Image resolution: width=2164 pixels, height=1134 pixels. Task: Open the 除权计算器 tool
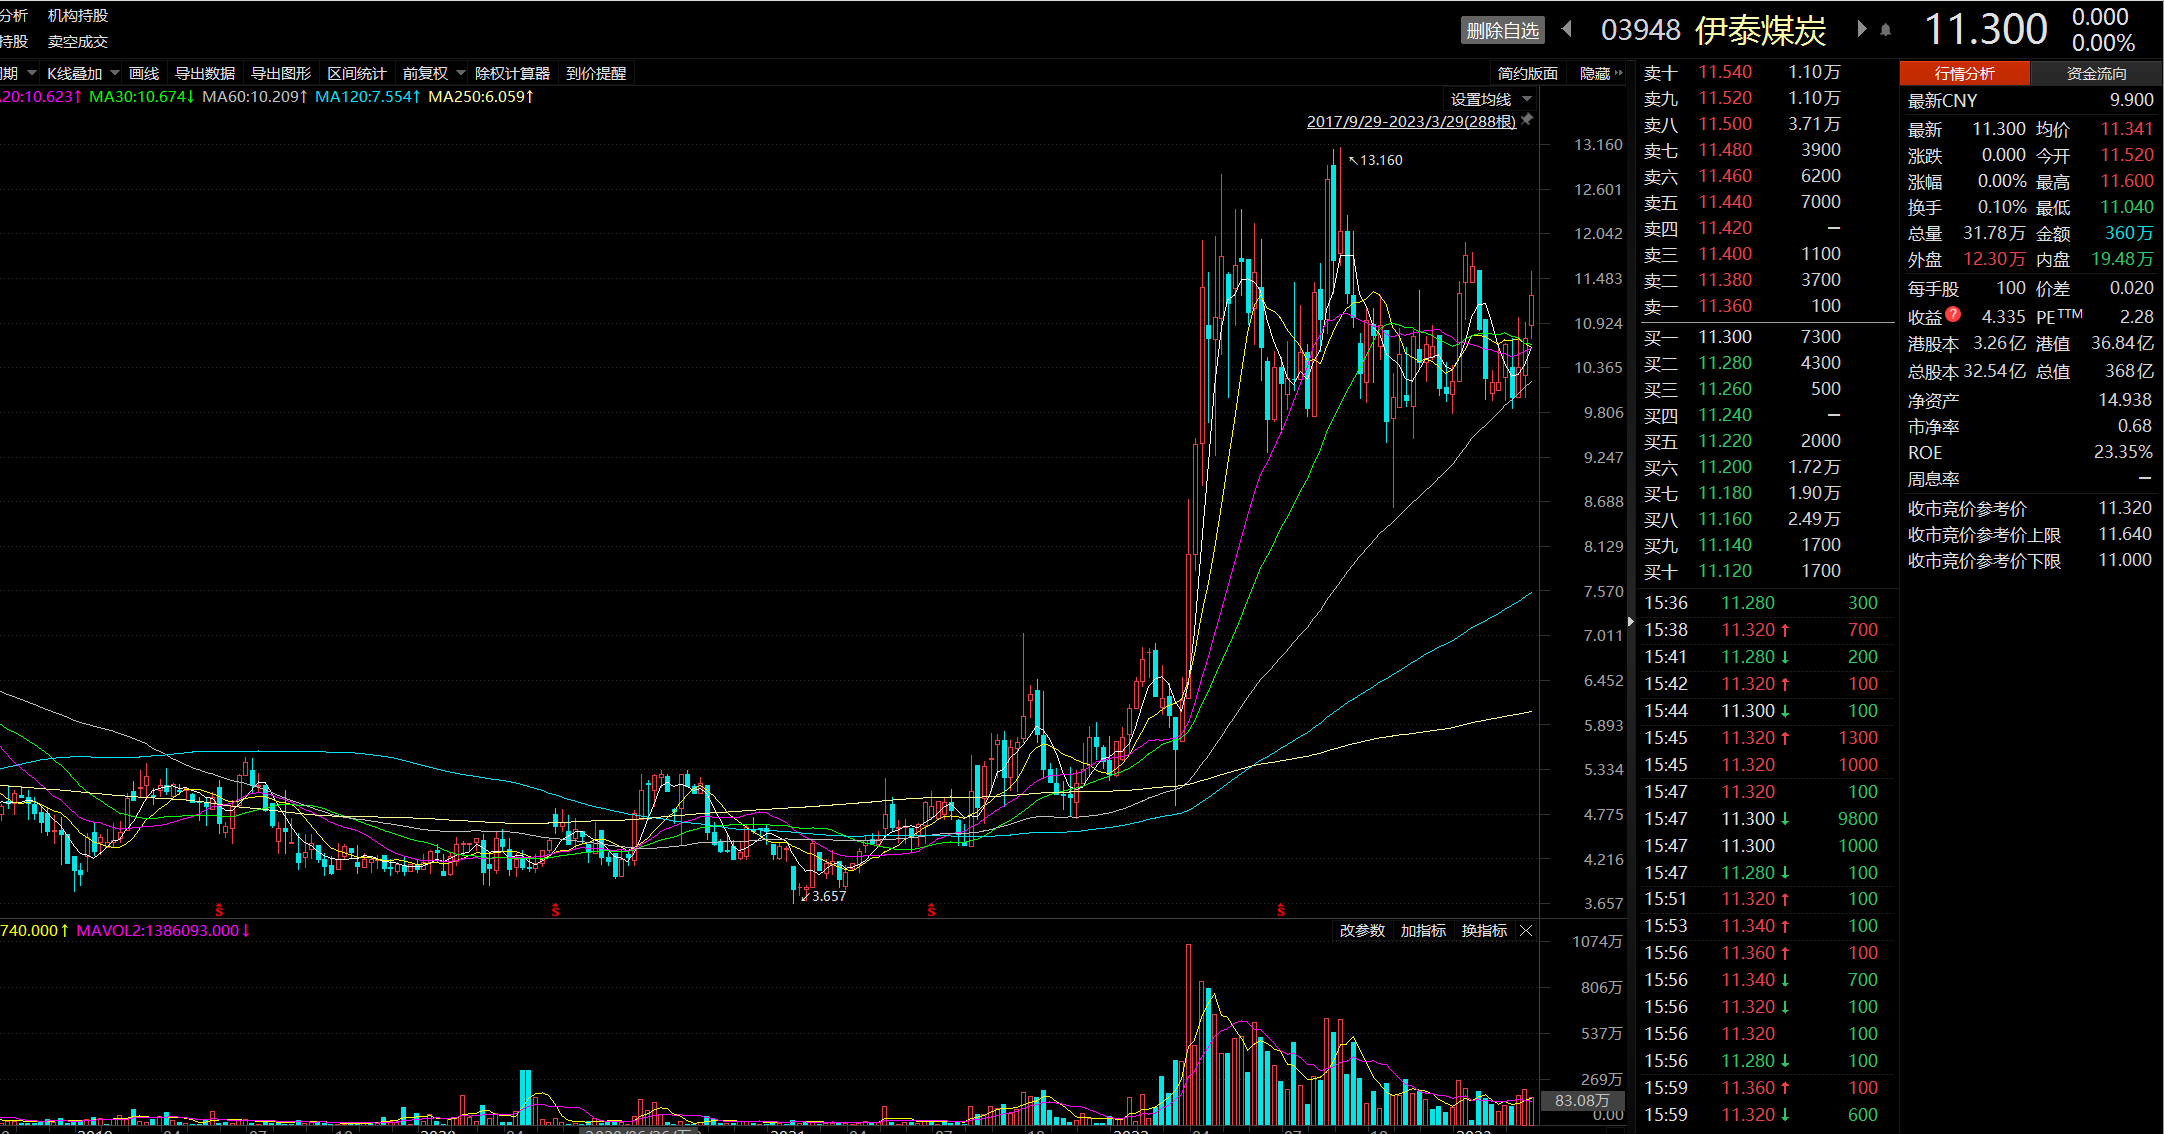click(x=512, y=73)
